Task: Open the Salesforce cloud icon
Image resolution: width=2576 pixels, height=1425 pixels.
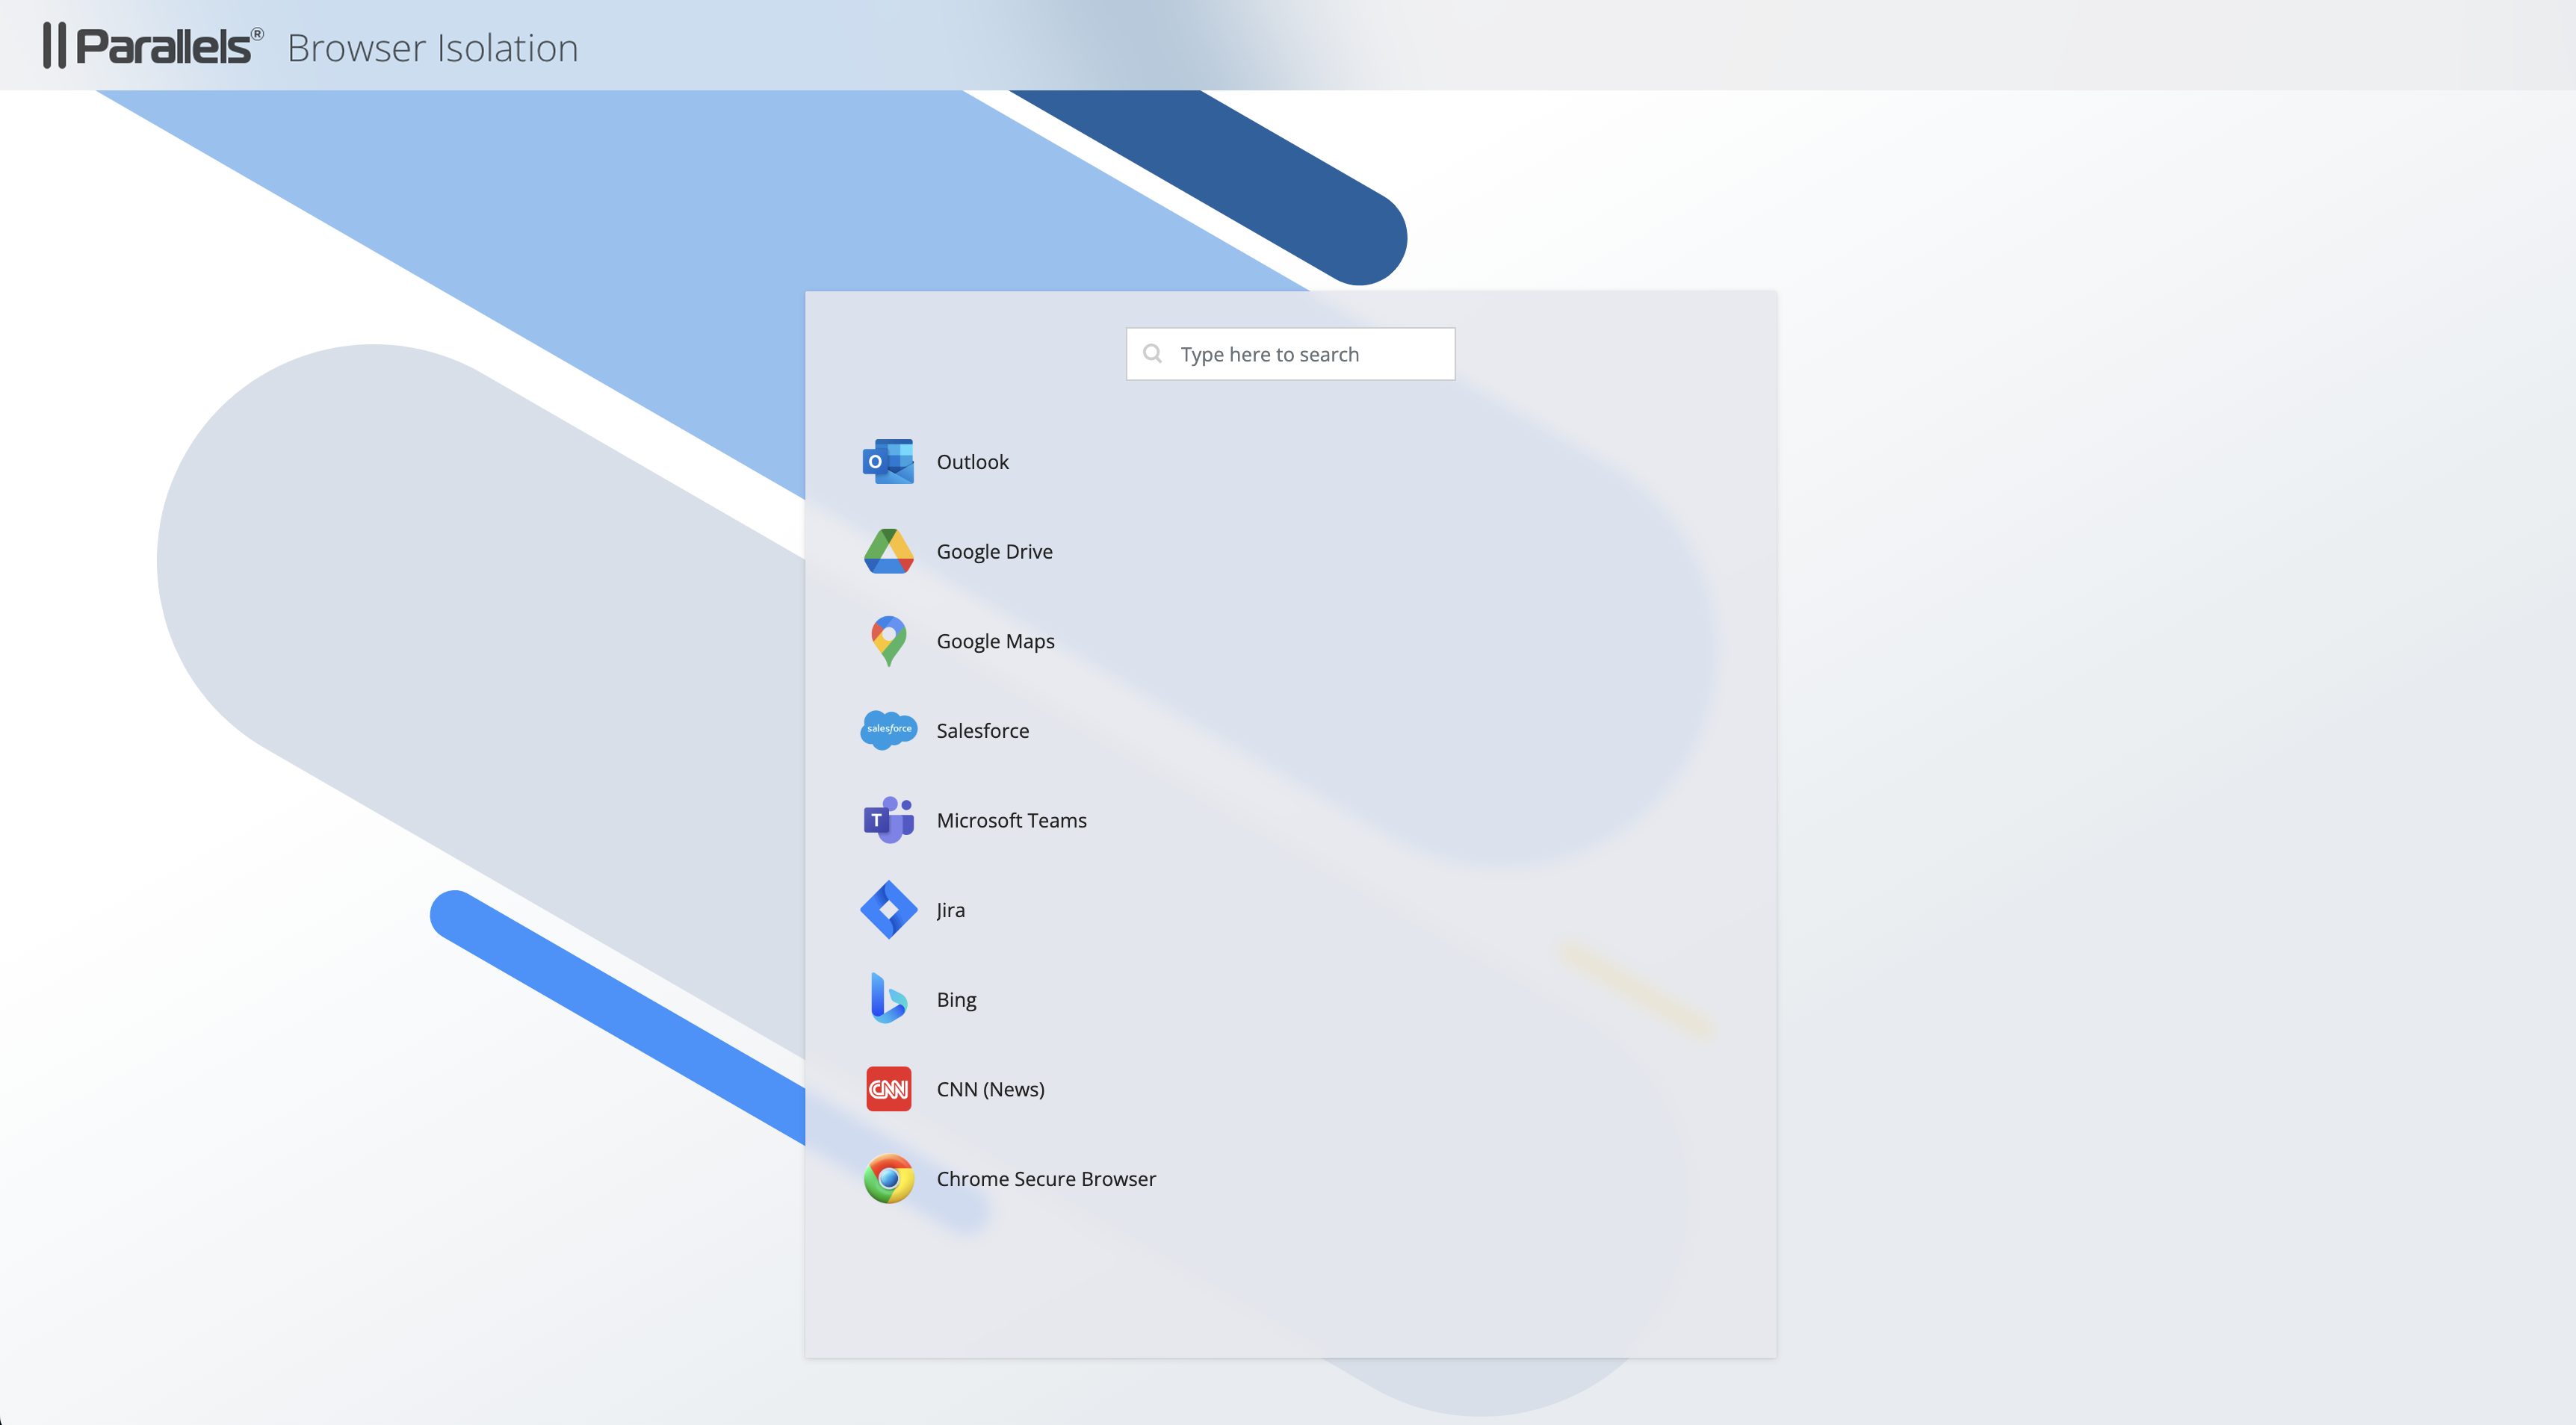Action: (888, 730)
